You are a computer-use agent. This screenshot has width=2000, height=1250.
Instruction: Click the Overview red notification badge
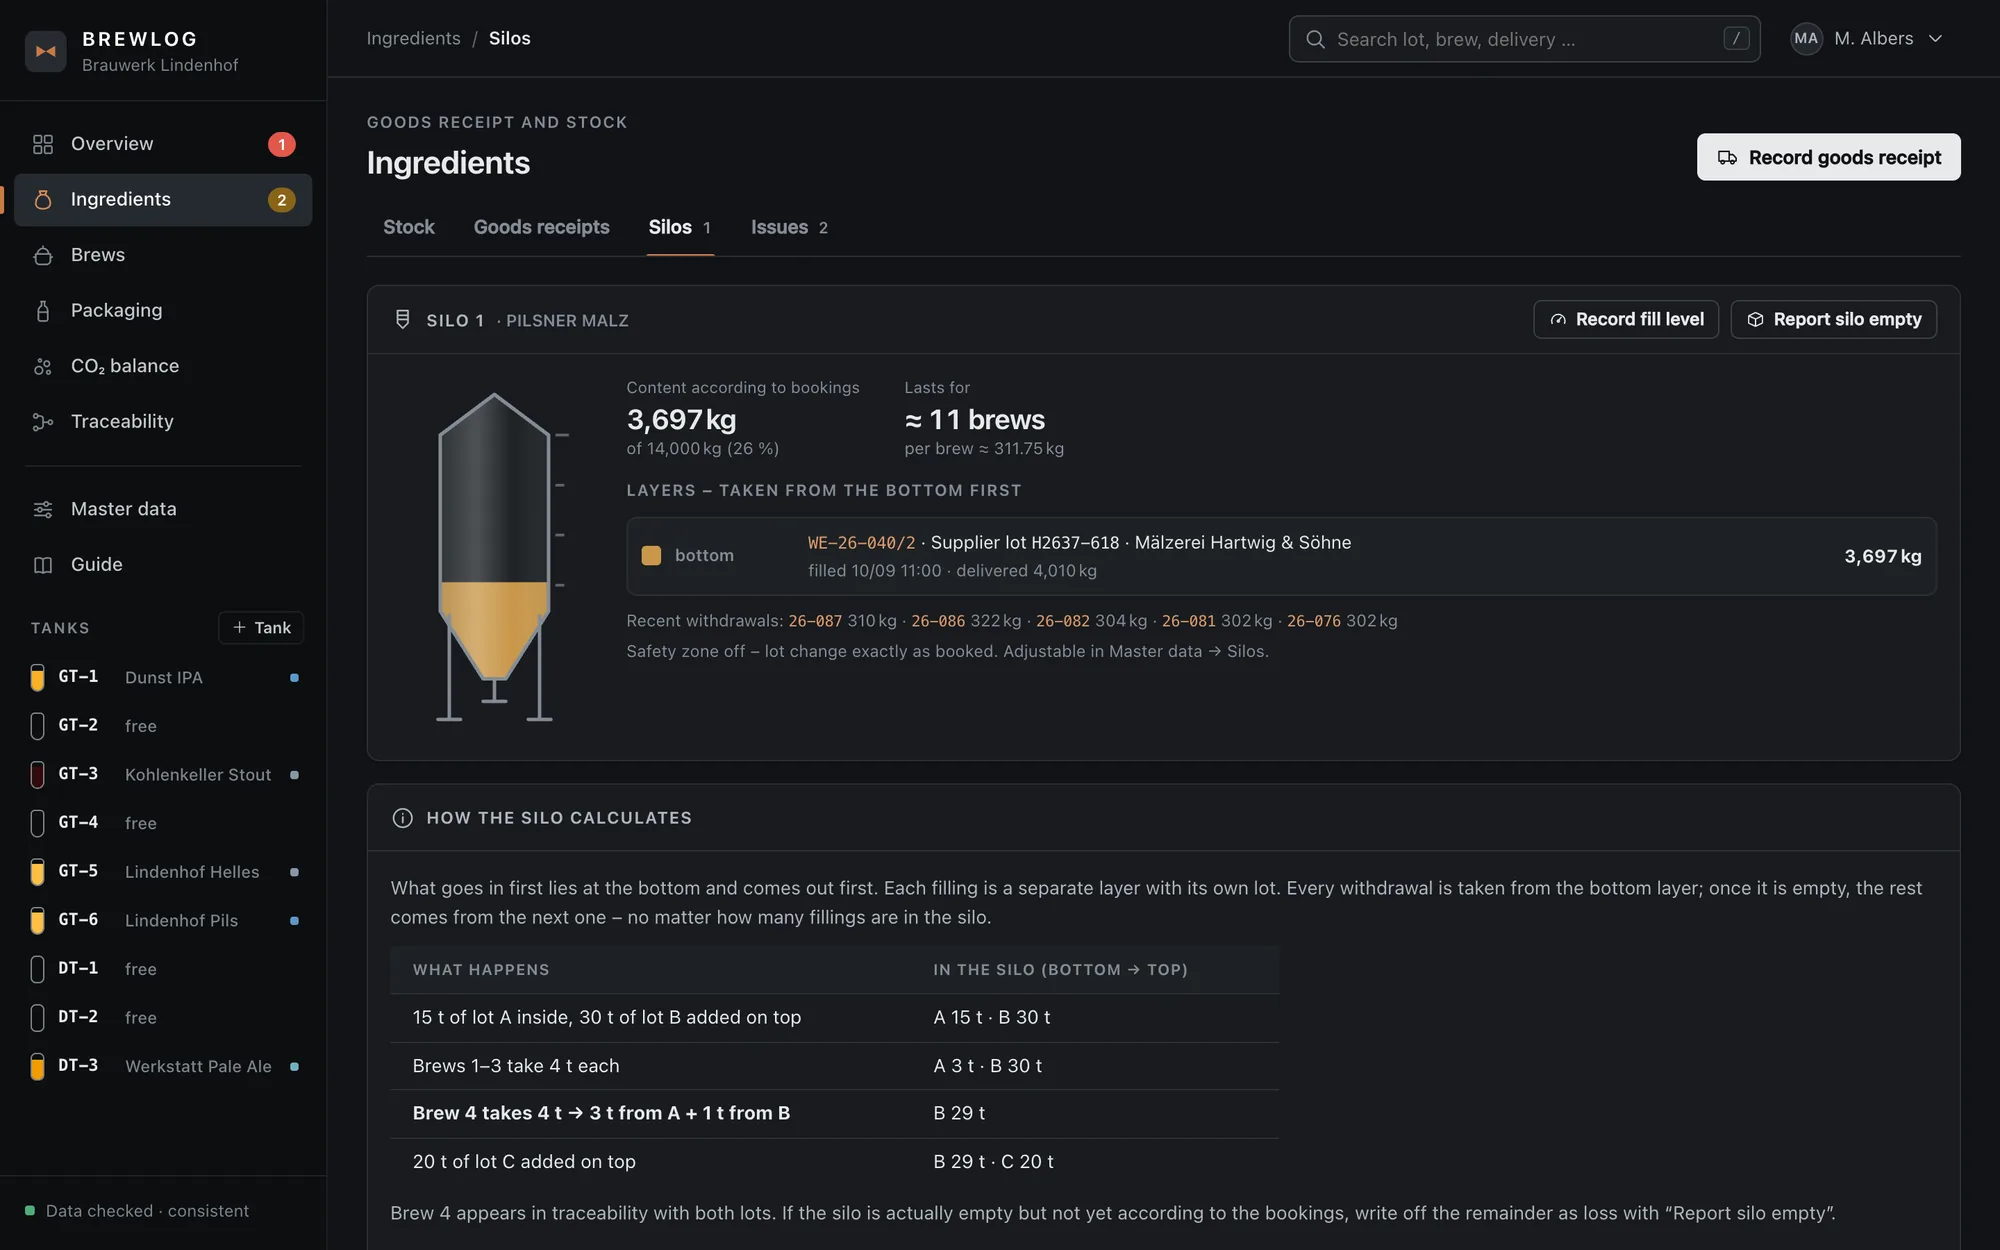(x=281, y=144)
